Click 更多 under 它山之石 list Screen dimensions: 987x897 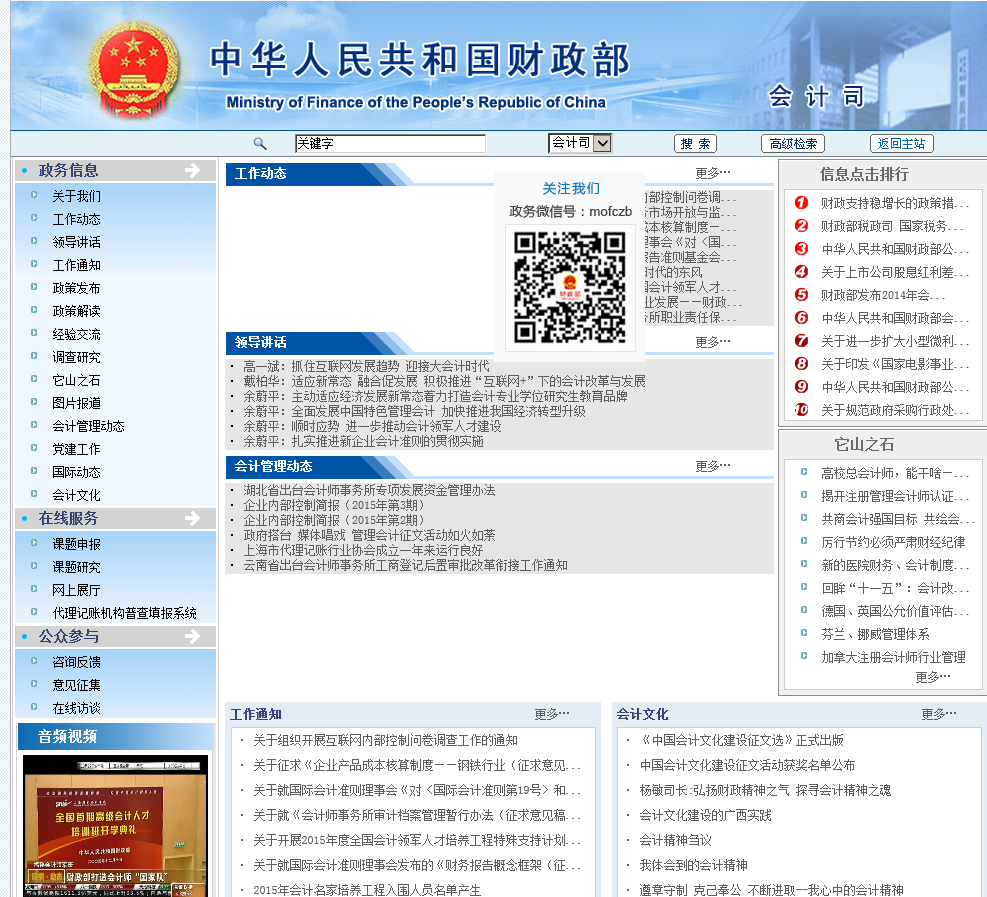tap(932, 677)
